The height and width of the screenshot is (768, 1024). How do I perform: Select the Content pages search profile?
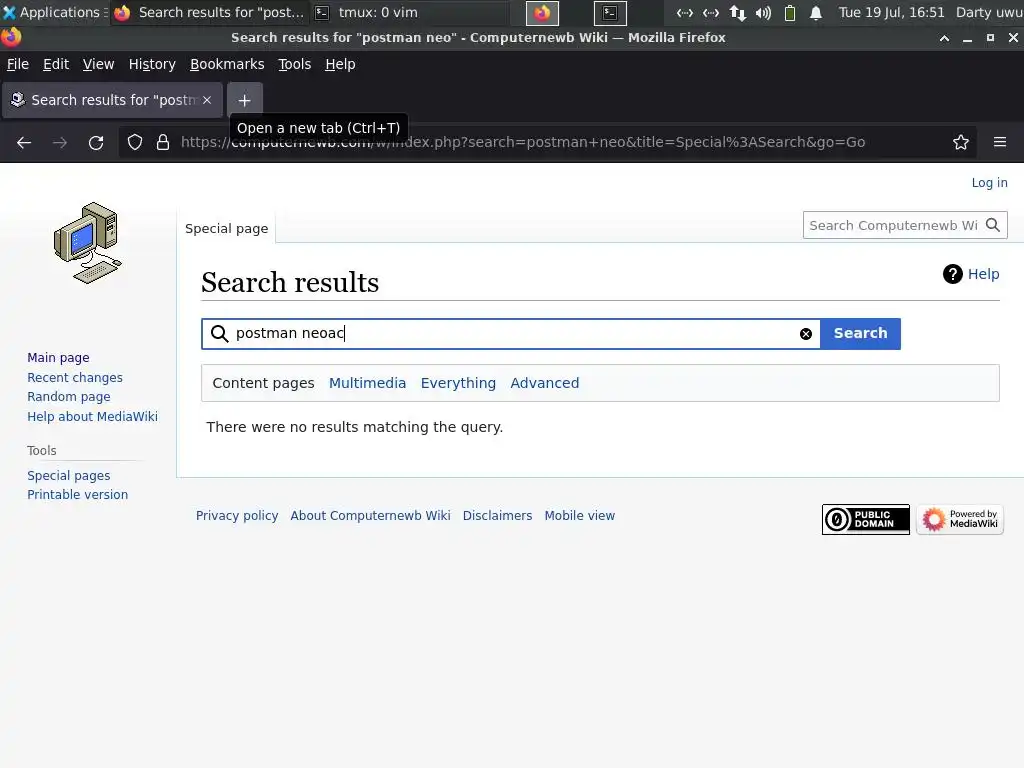tap(263, 383)
